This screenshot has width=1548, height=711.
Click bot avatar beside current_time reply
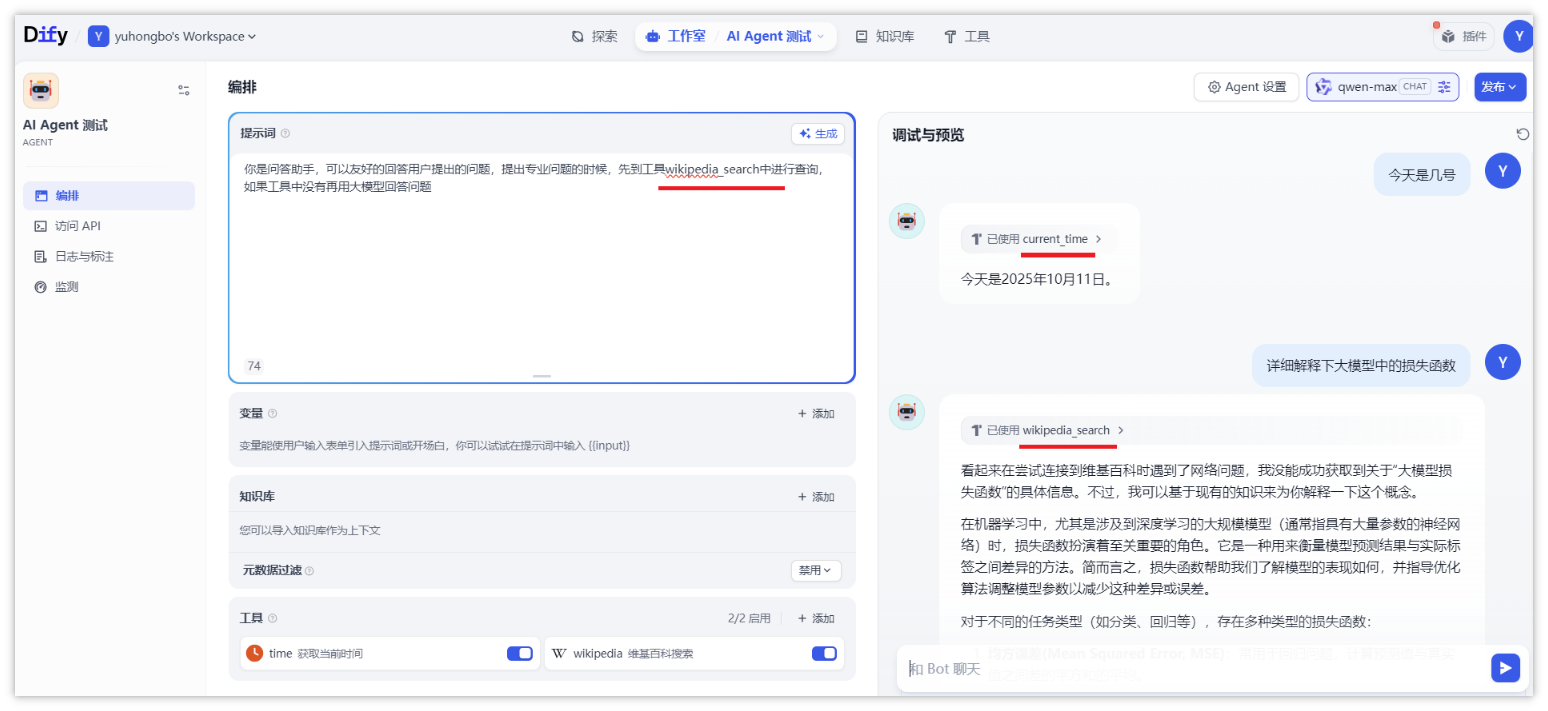pyautogui.click(x=907, y=221)
